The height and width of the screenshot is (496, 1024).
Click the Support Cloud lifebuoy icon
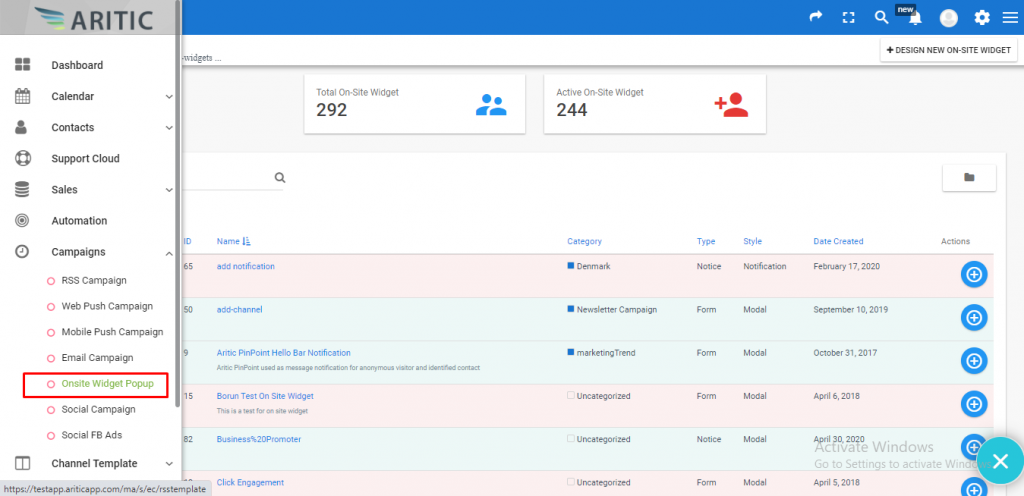[22, 159]
